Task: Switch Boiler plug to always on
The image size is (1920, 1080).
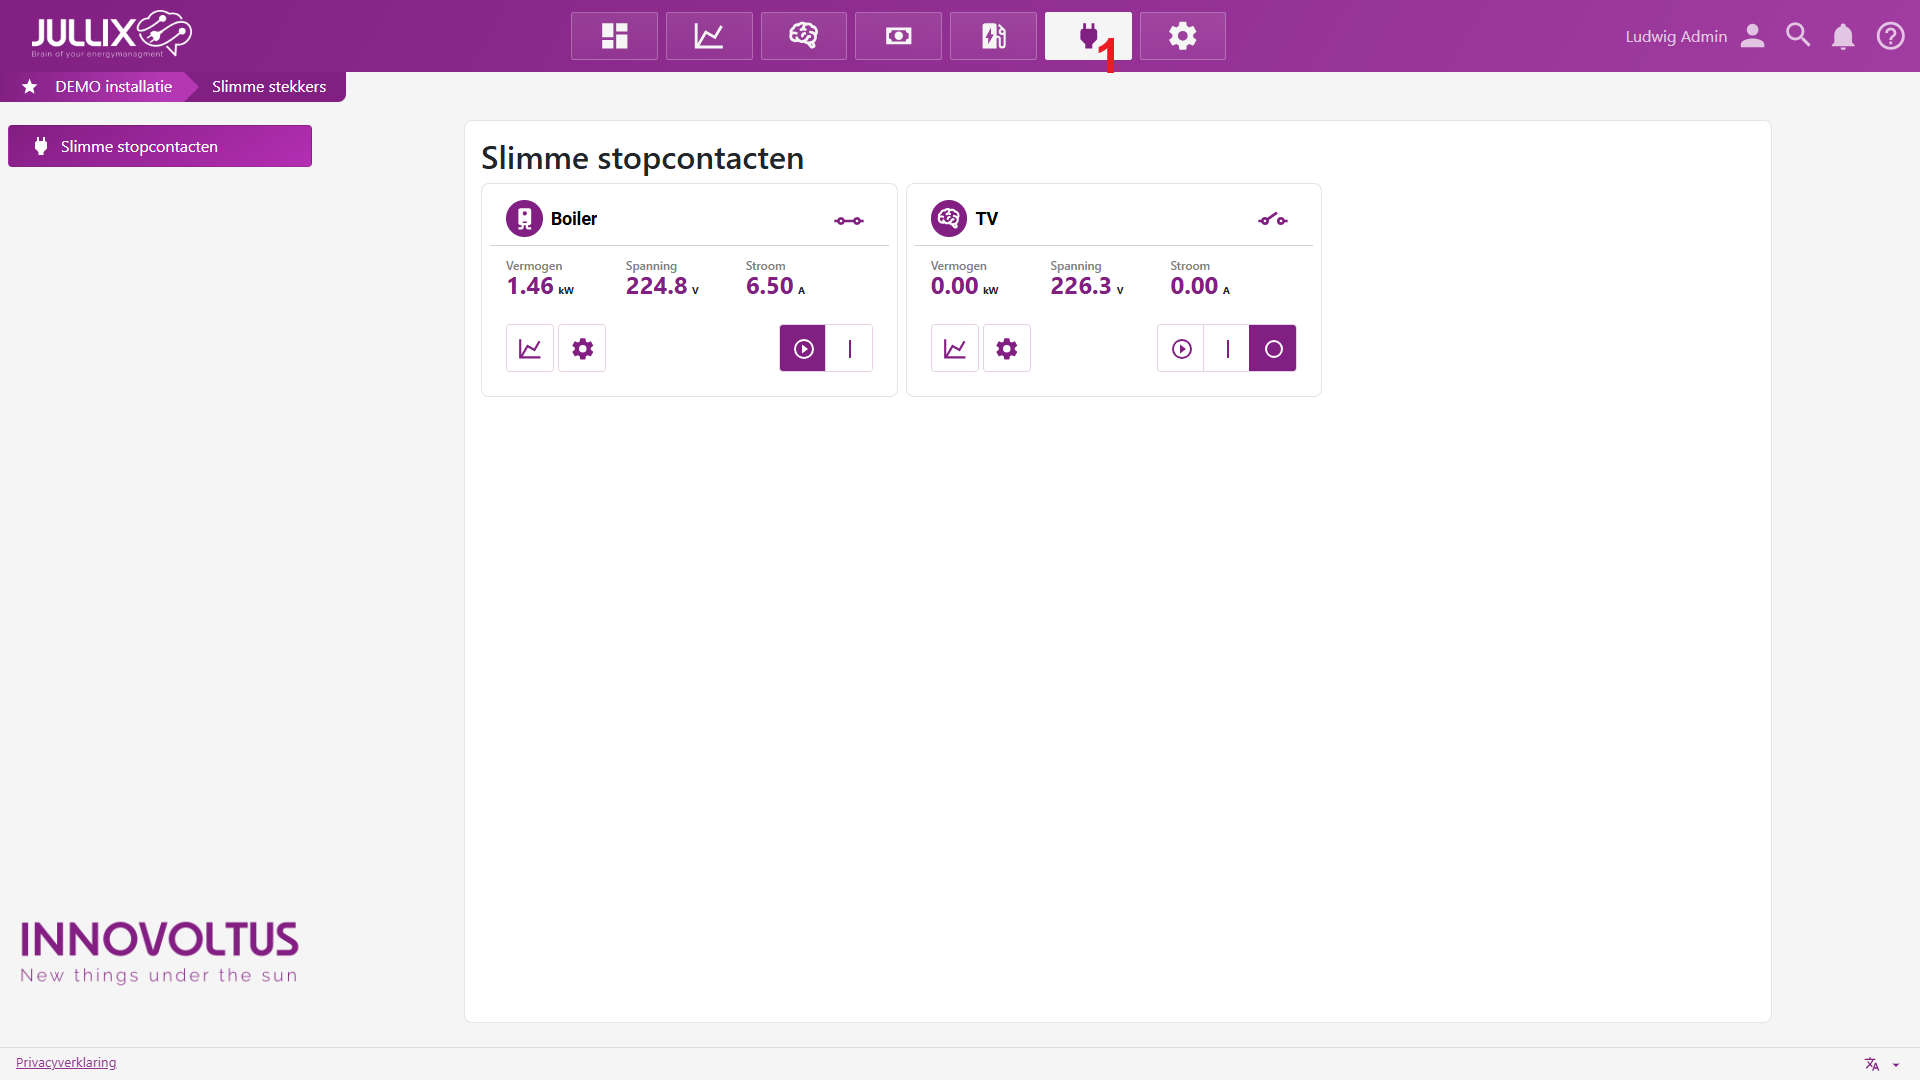Action: click(x=850, y=349)
